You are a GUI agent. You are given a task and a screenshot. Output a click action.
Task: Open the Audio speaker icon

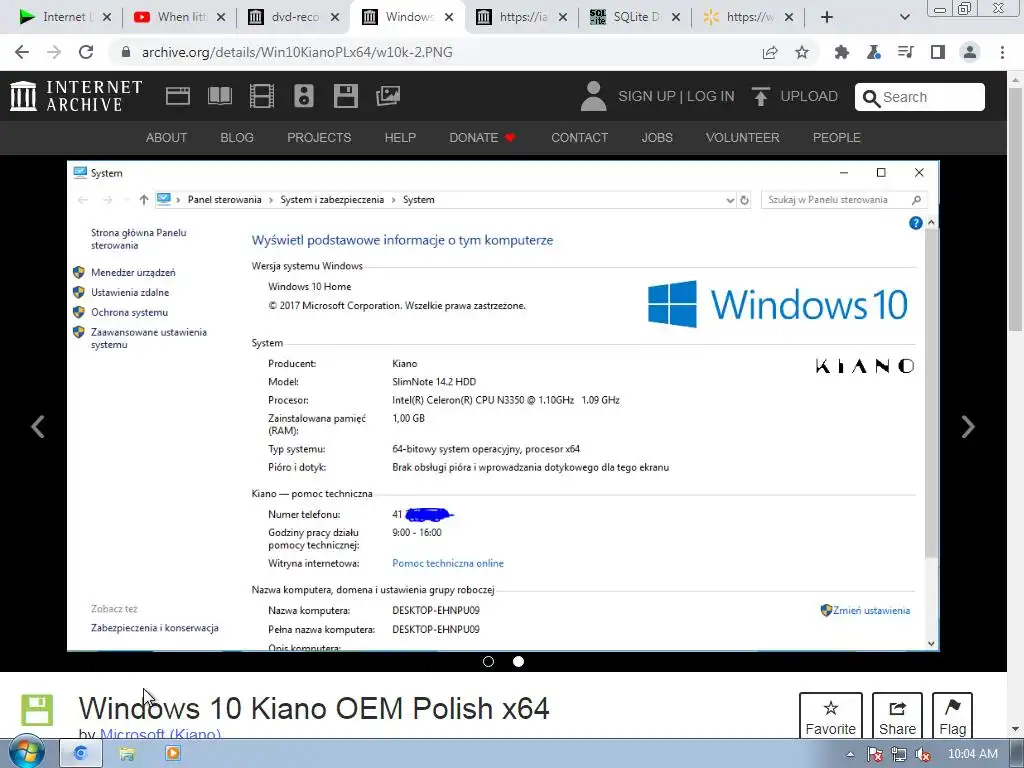tap(304, 96)
